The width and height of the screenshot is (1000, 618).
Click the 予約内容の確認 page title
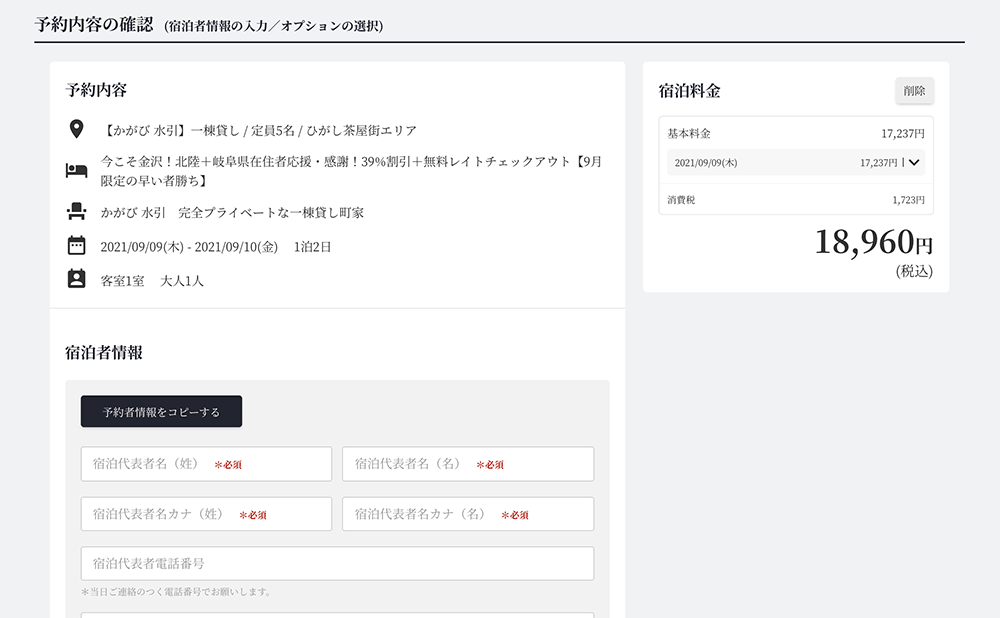point(94,25)
